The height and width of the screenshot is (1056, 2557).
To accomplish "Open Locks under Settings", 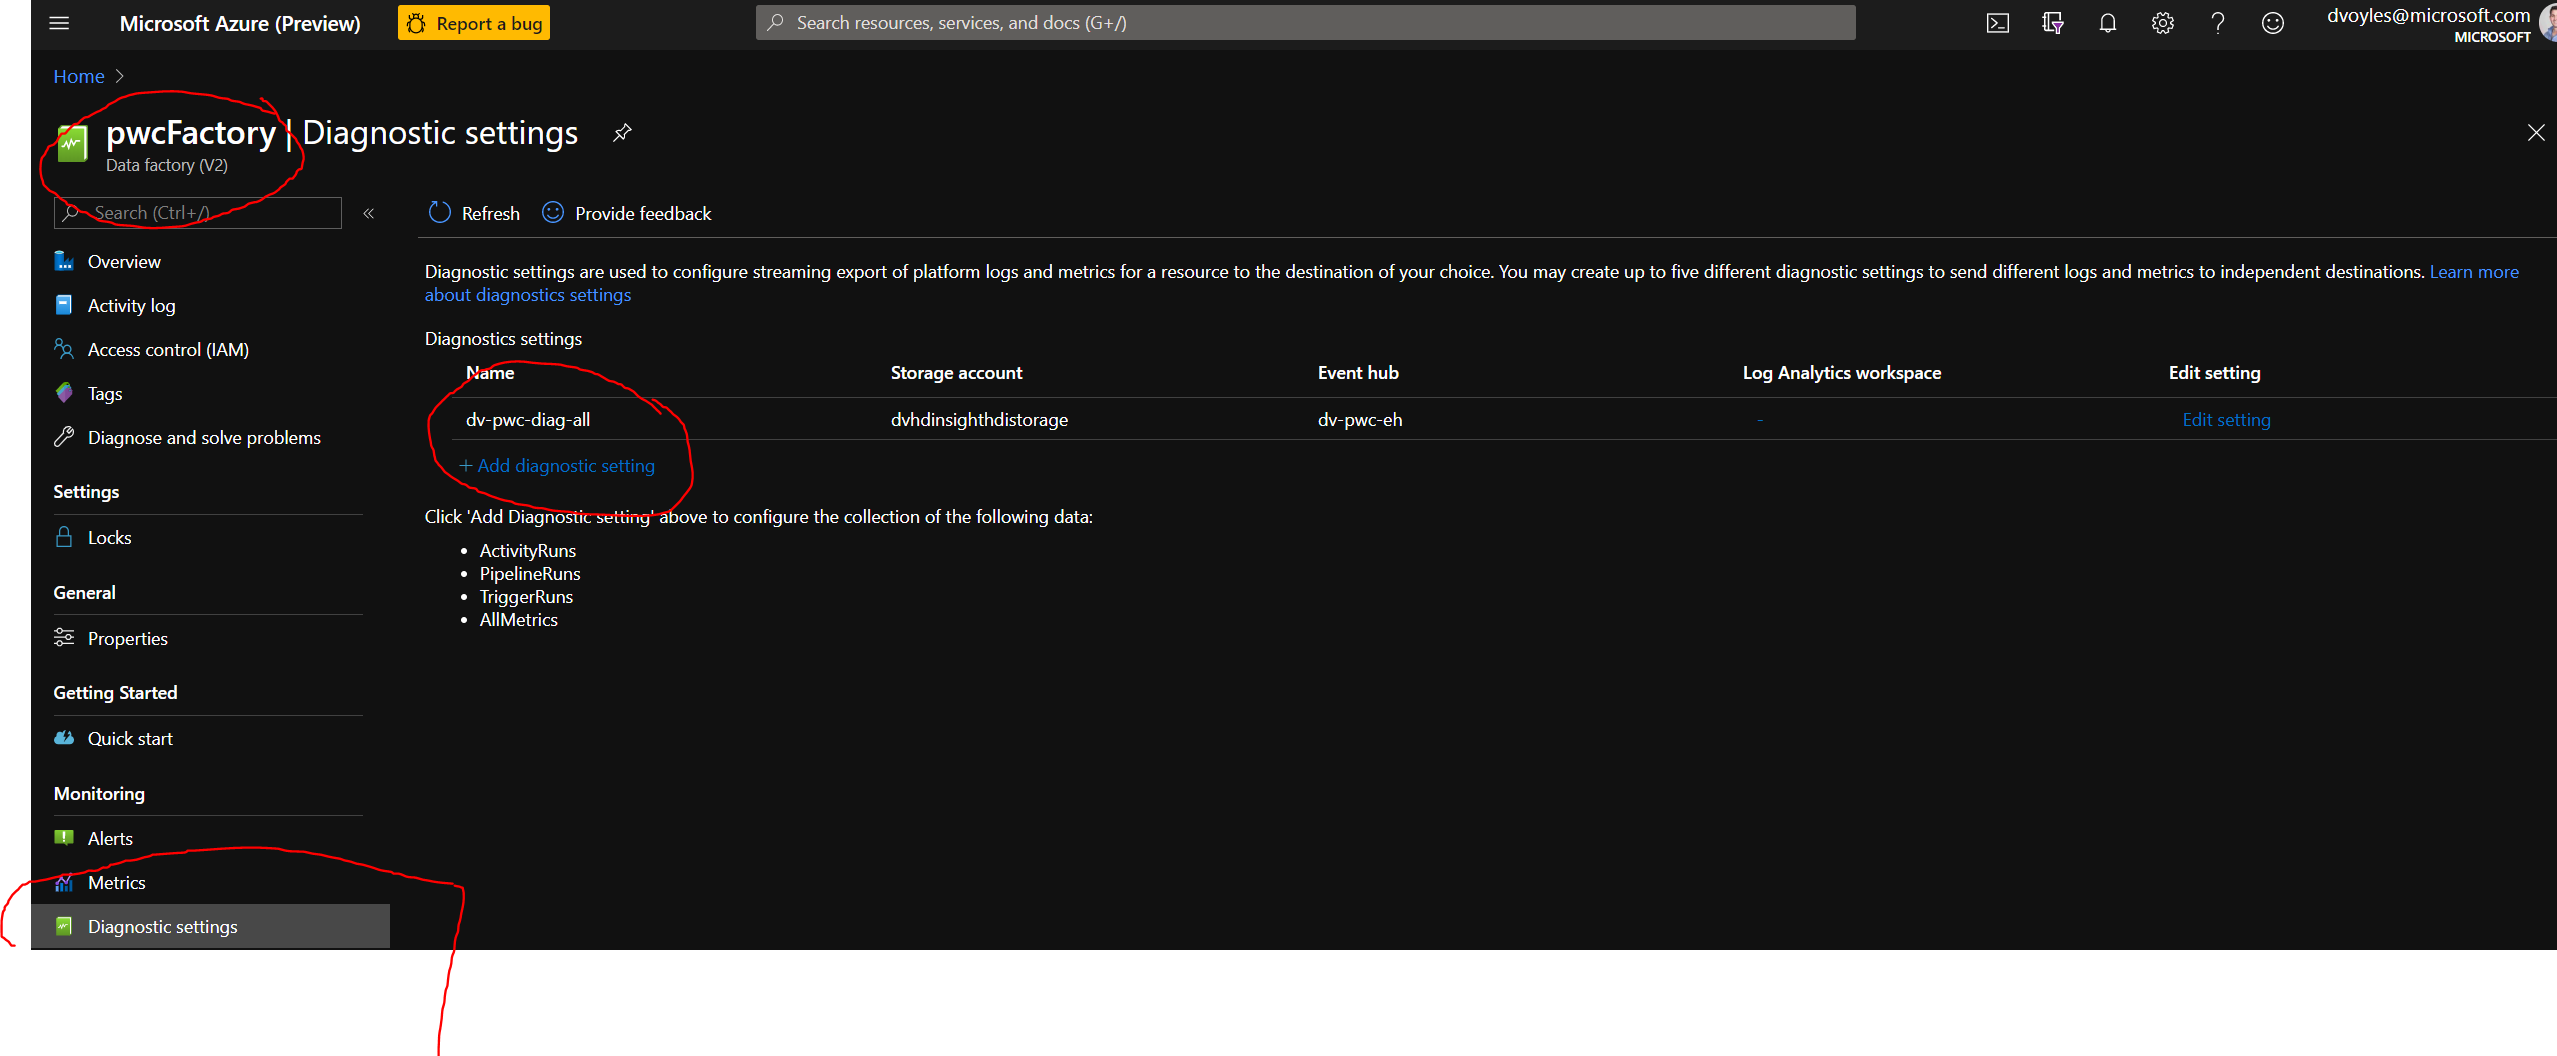I will [x=109, y=538].
